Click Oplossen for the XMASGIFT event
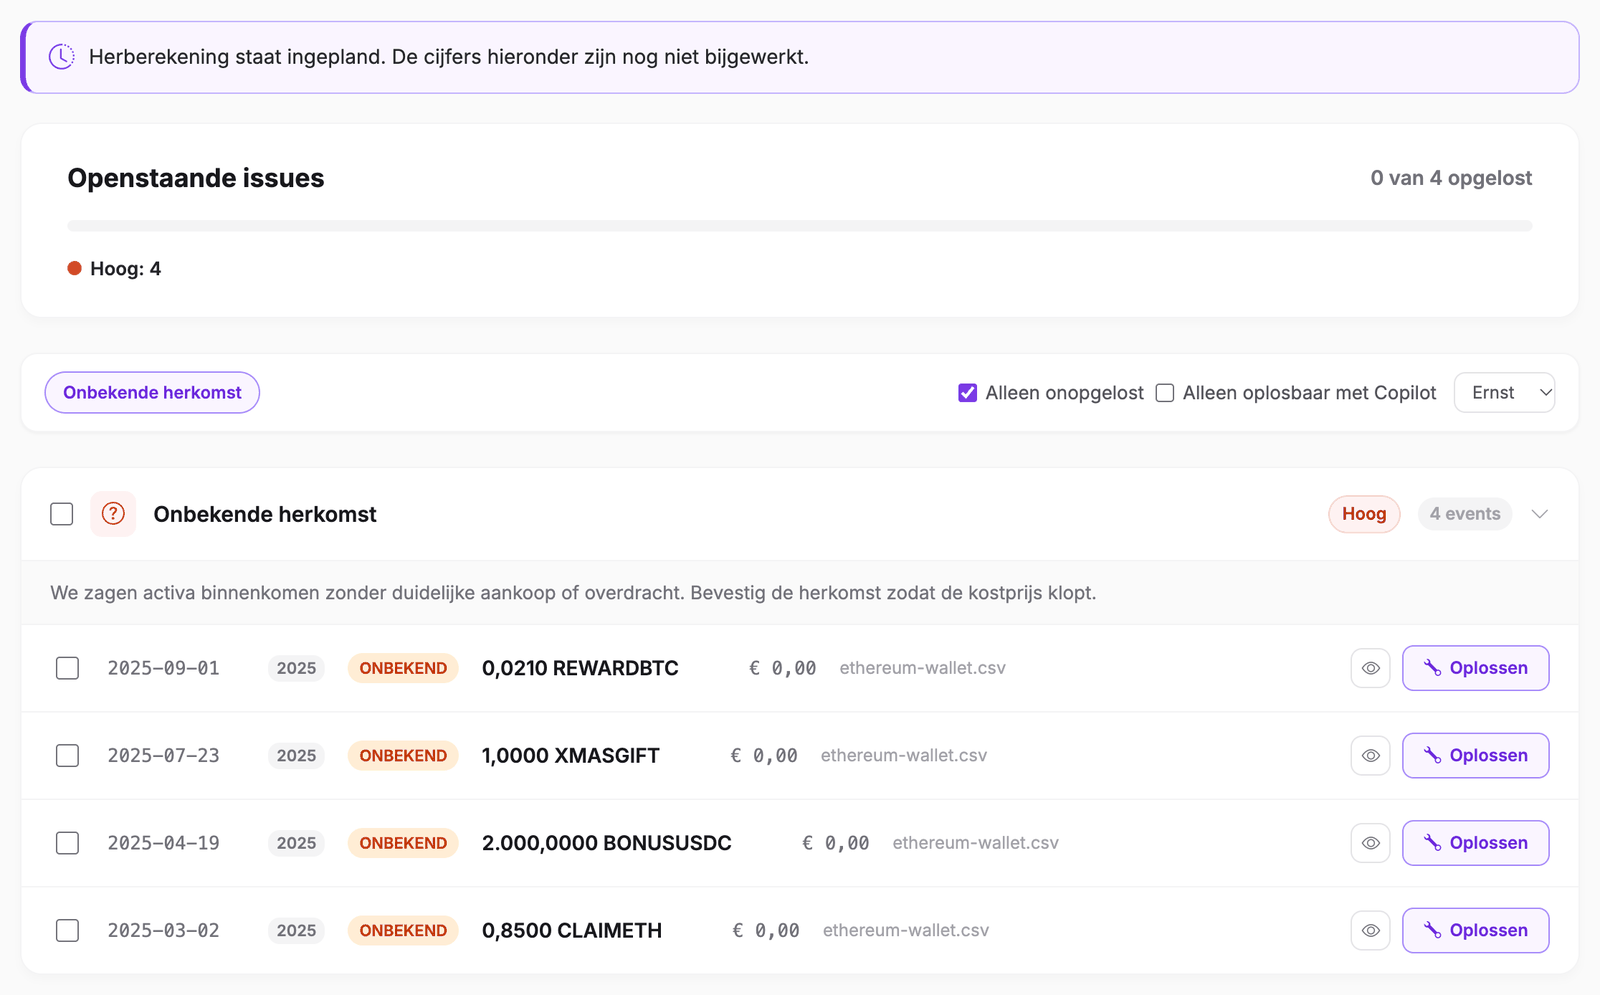 (1475, 756)
